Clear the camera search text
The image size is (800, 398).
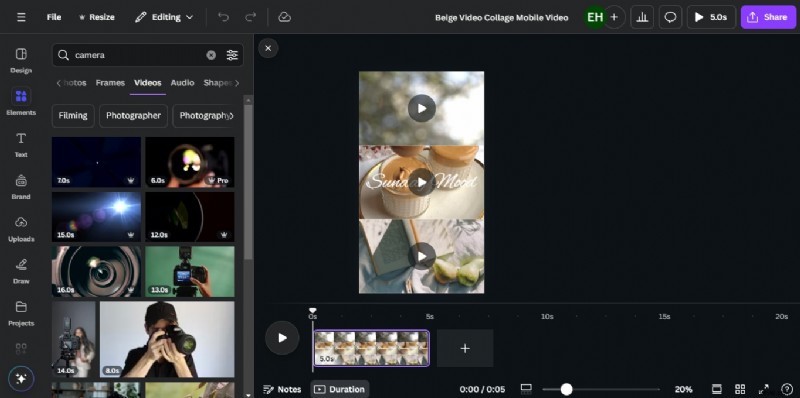tap(211, 55)
